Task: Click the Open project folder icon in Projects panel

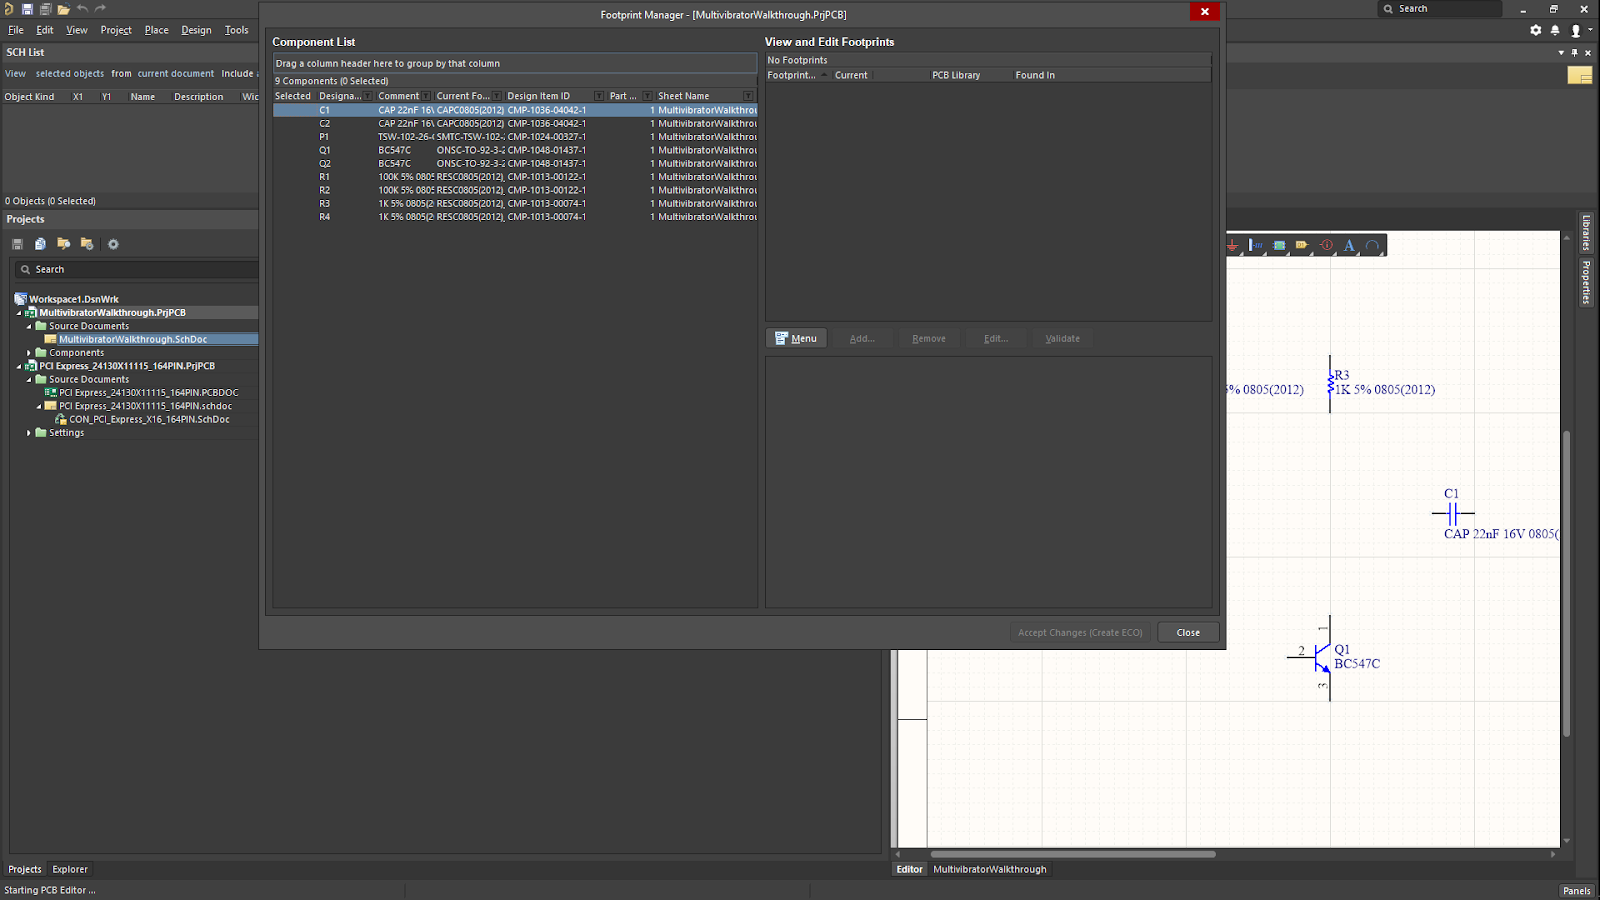Action: [63, 244]
